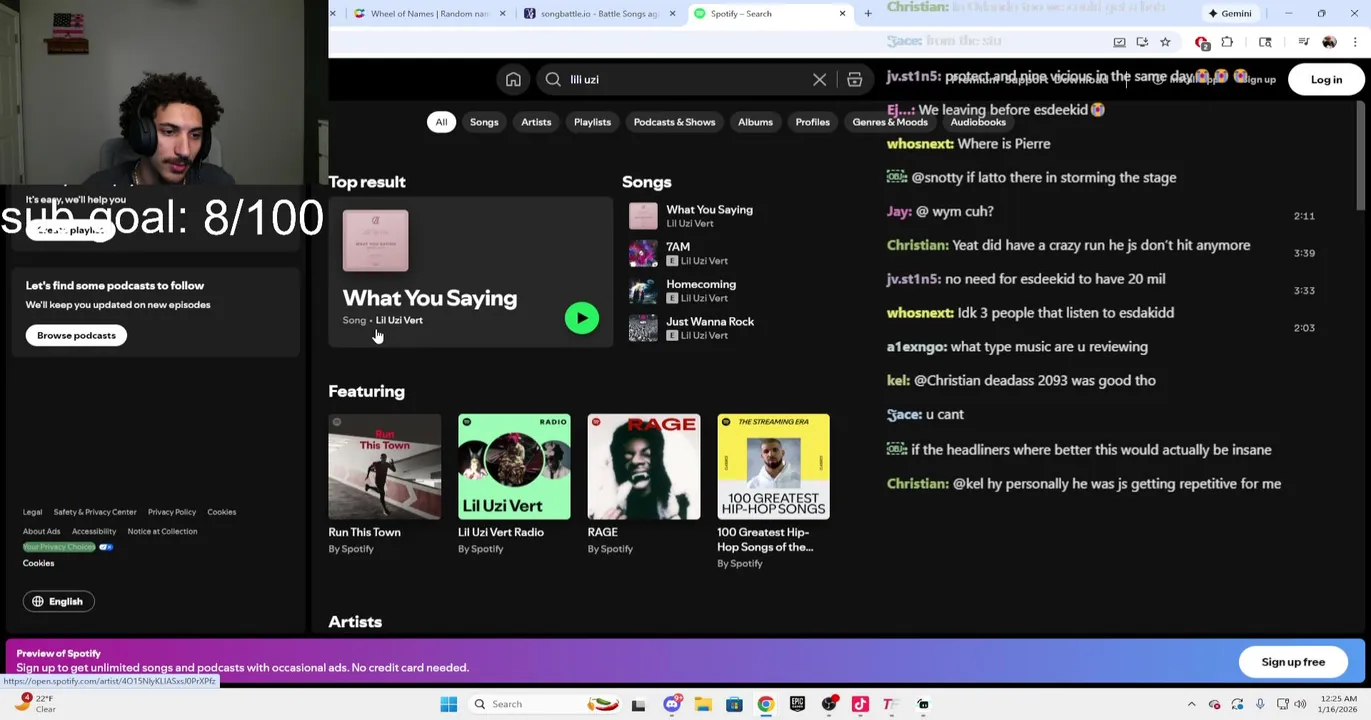Bookmark this page with star icon
Screen dimensions: 1371x720
point(1165,42)
